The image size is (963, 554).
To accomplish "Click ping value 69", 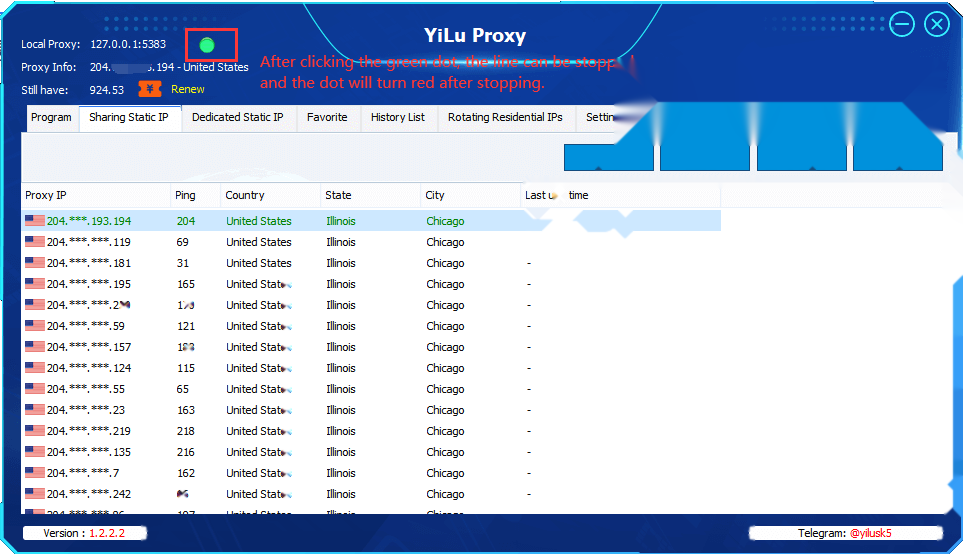I will (182, 242).
